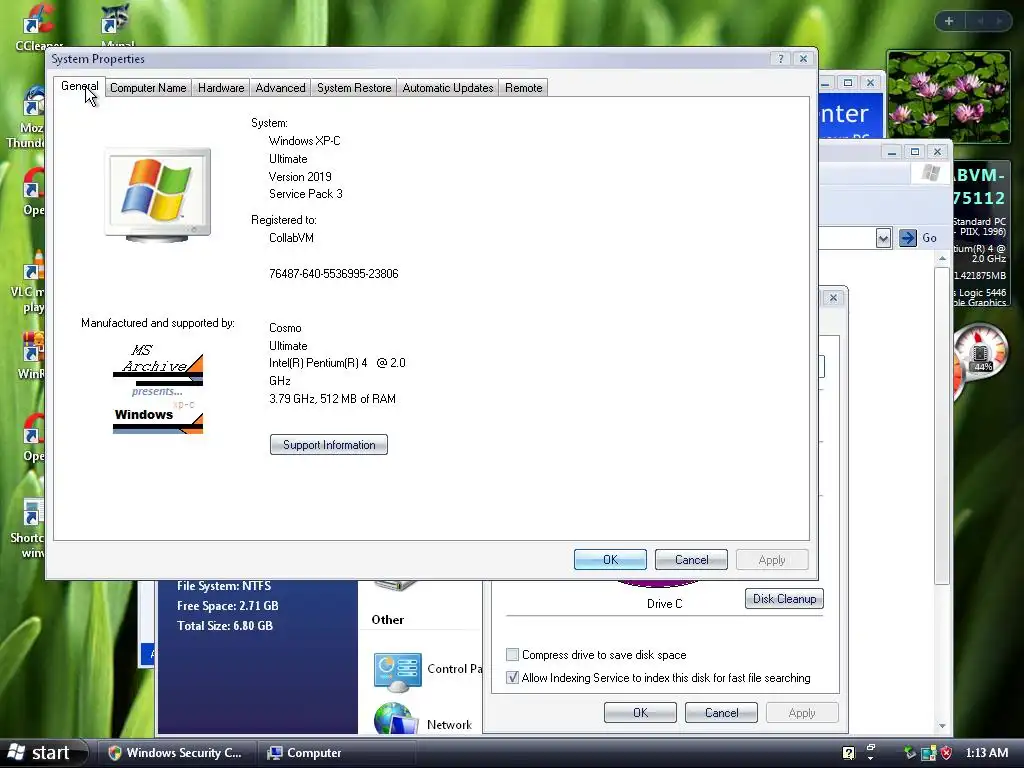1024x768 pixels.
Task: Click the taskbar clock showing 1:13 AM
Action: (987, 753)
